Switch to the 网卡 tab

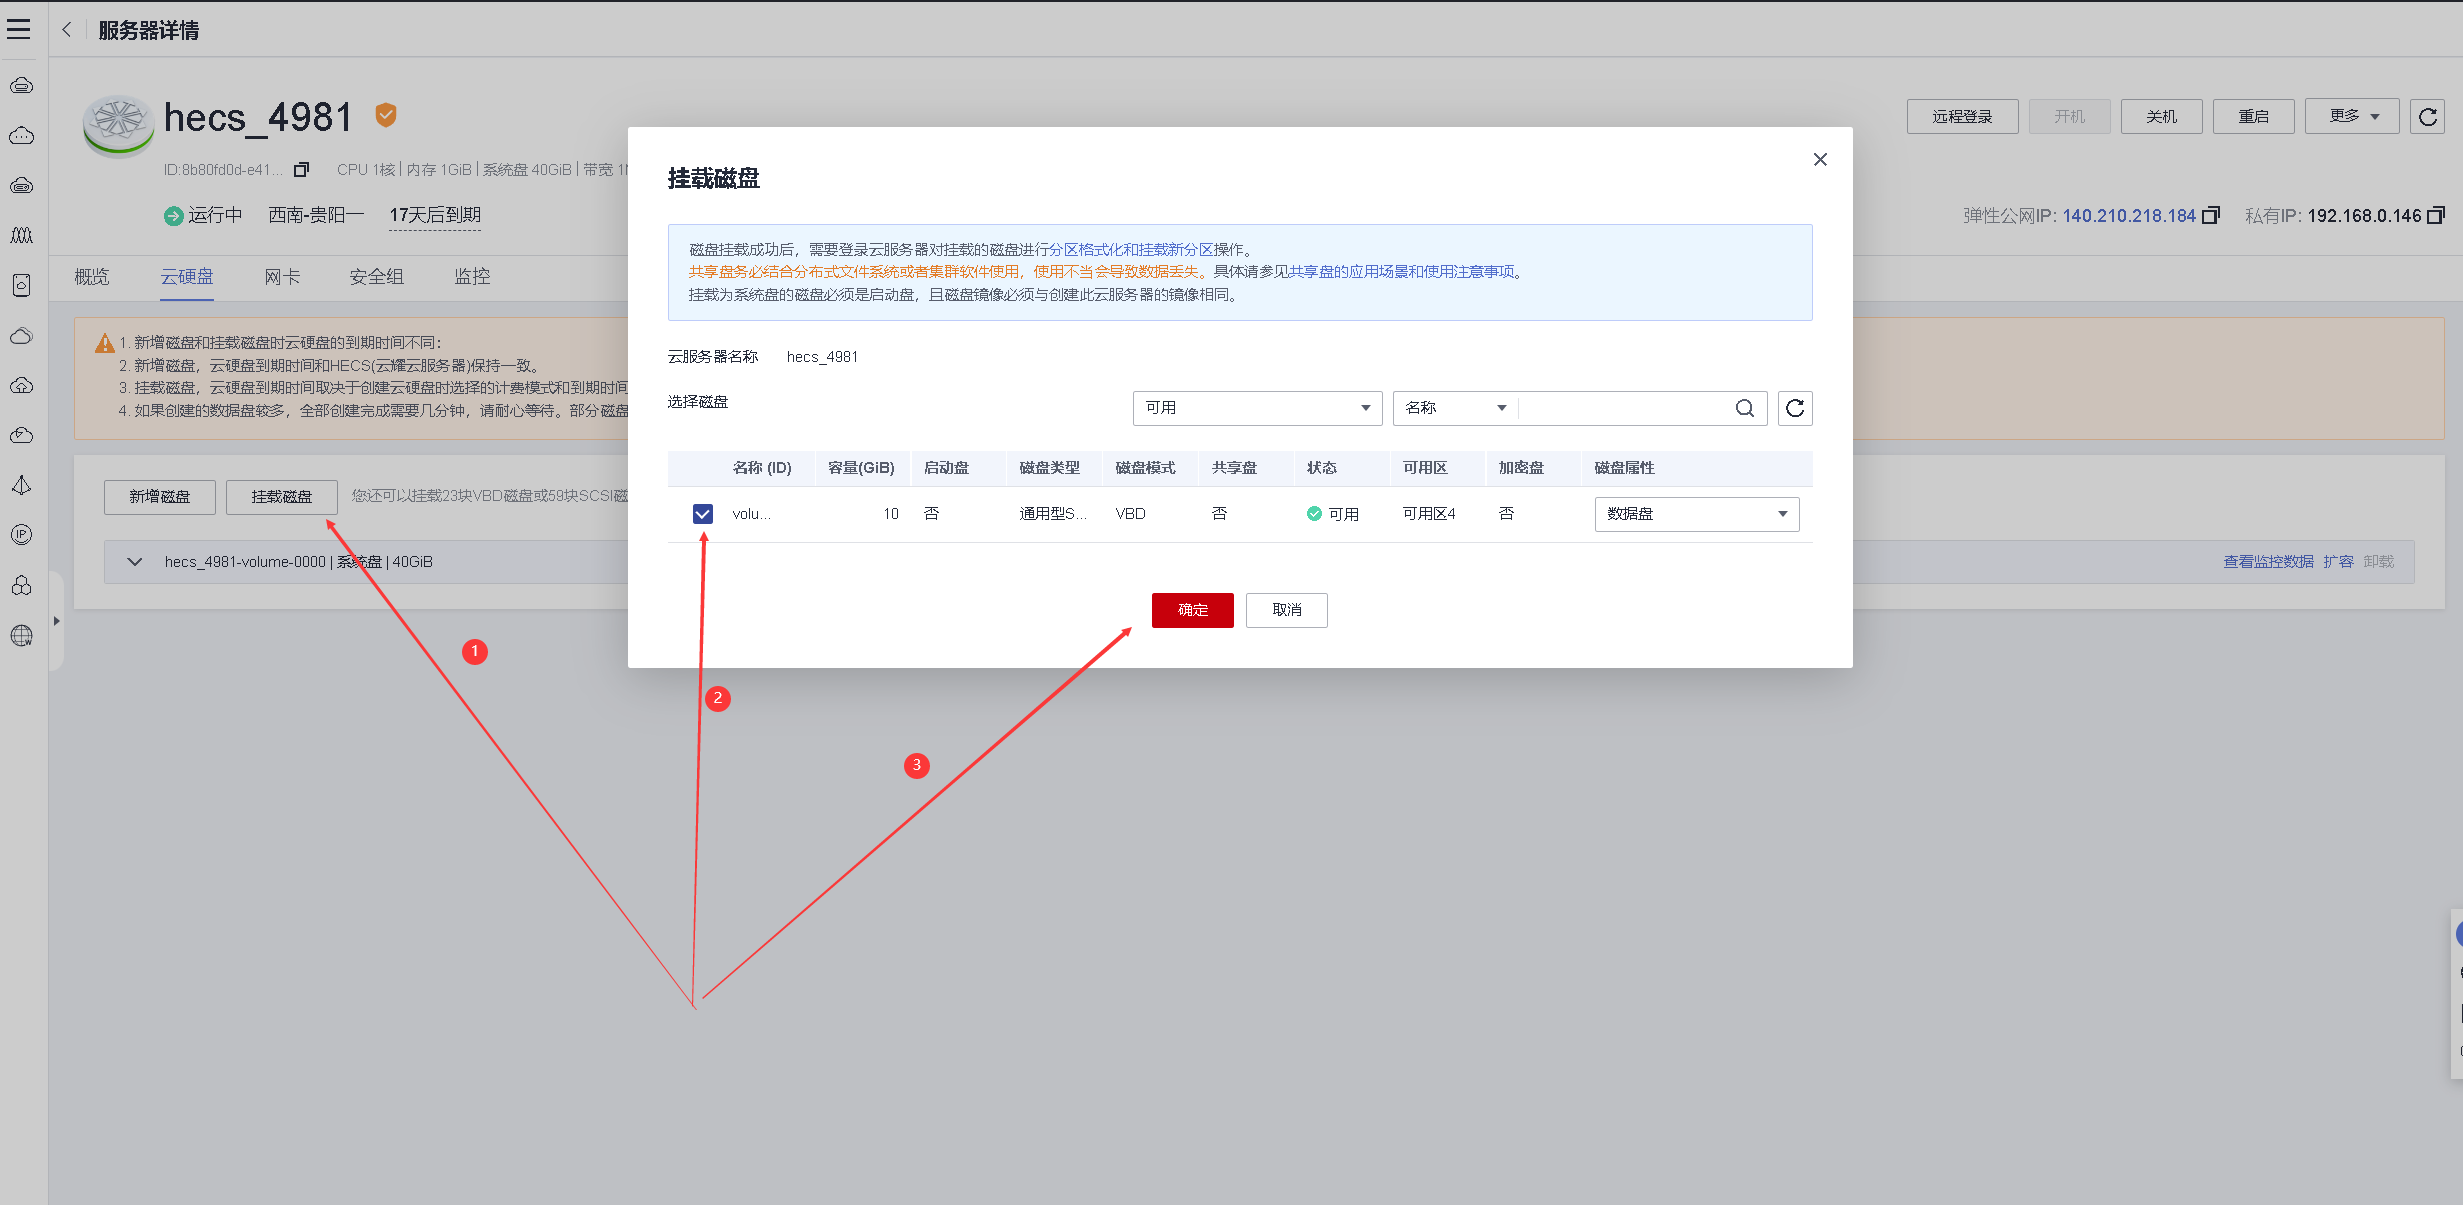pos(282,277)
